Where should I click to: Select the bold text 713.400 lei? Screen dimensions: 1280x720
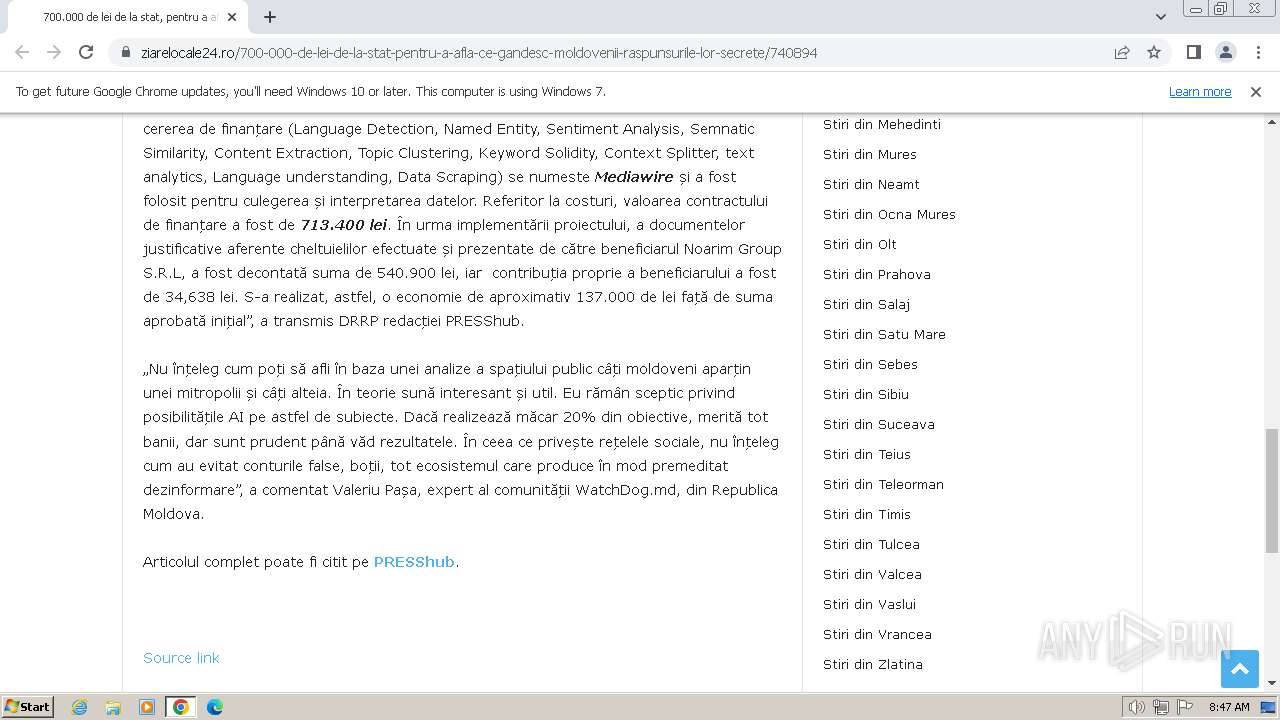coord(344,225)
